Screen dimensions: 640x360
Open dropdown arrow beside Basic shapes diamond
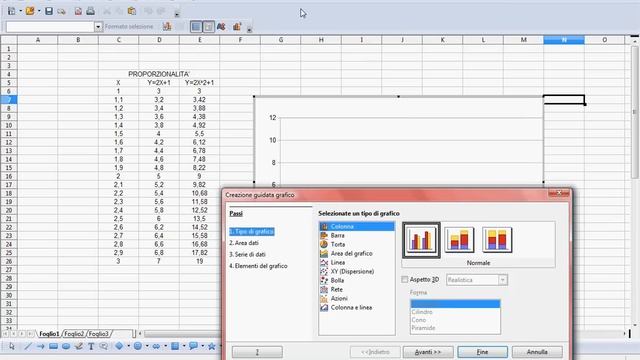(128, 346)
